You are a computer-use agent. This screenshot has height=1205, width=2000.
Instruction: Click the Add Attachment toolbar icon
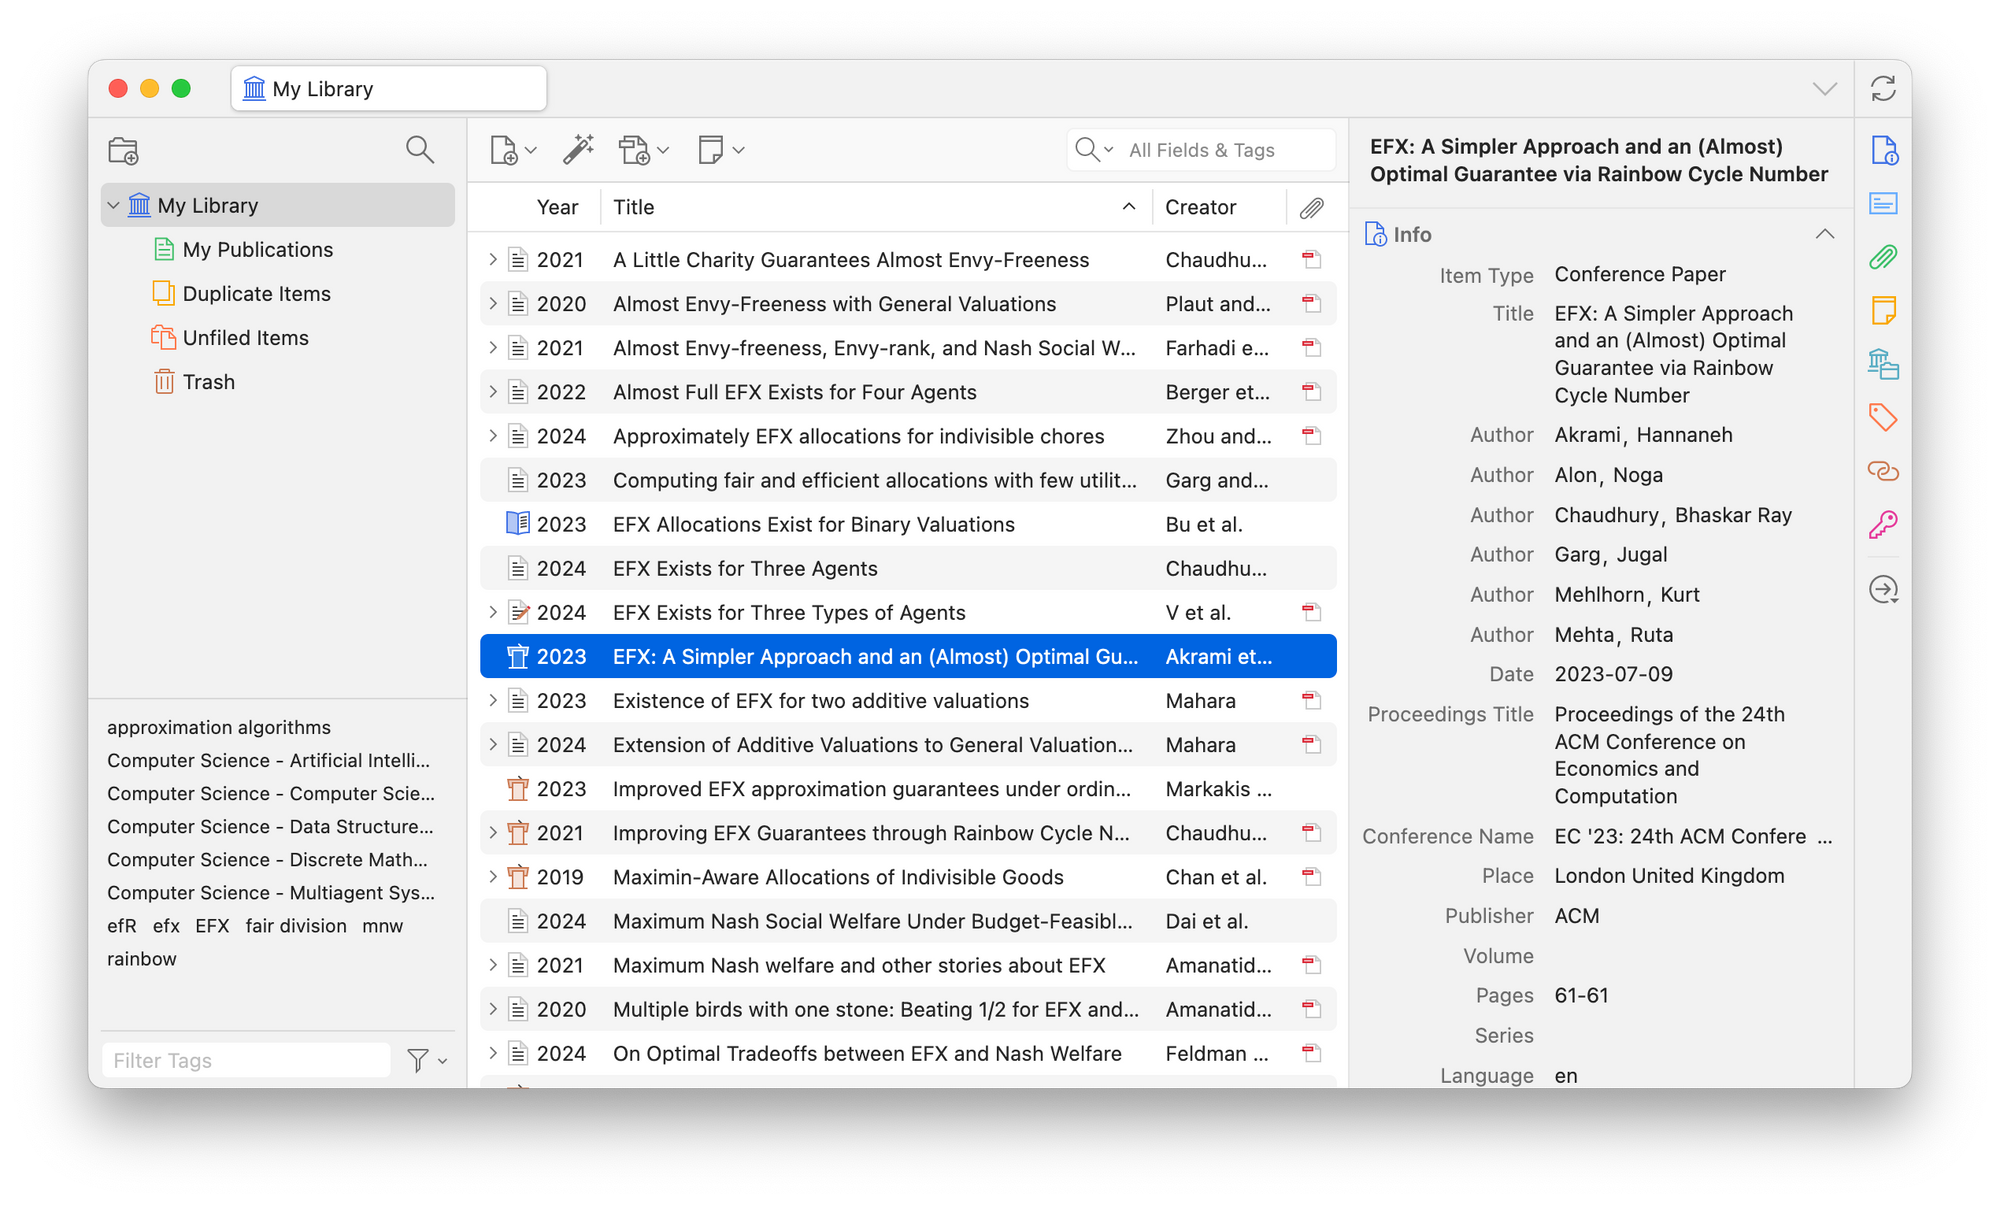[x=634, y=150]
